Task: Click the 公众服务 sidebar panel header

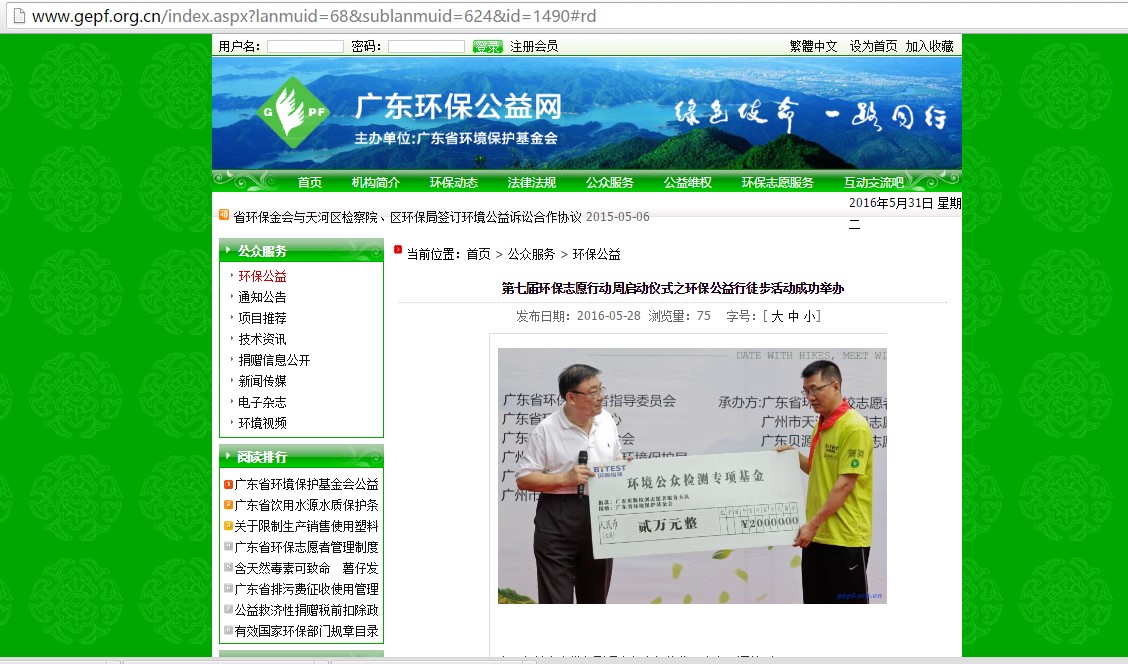Action: (x=301, y=251)
